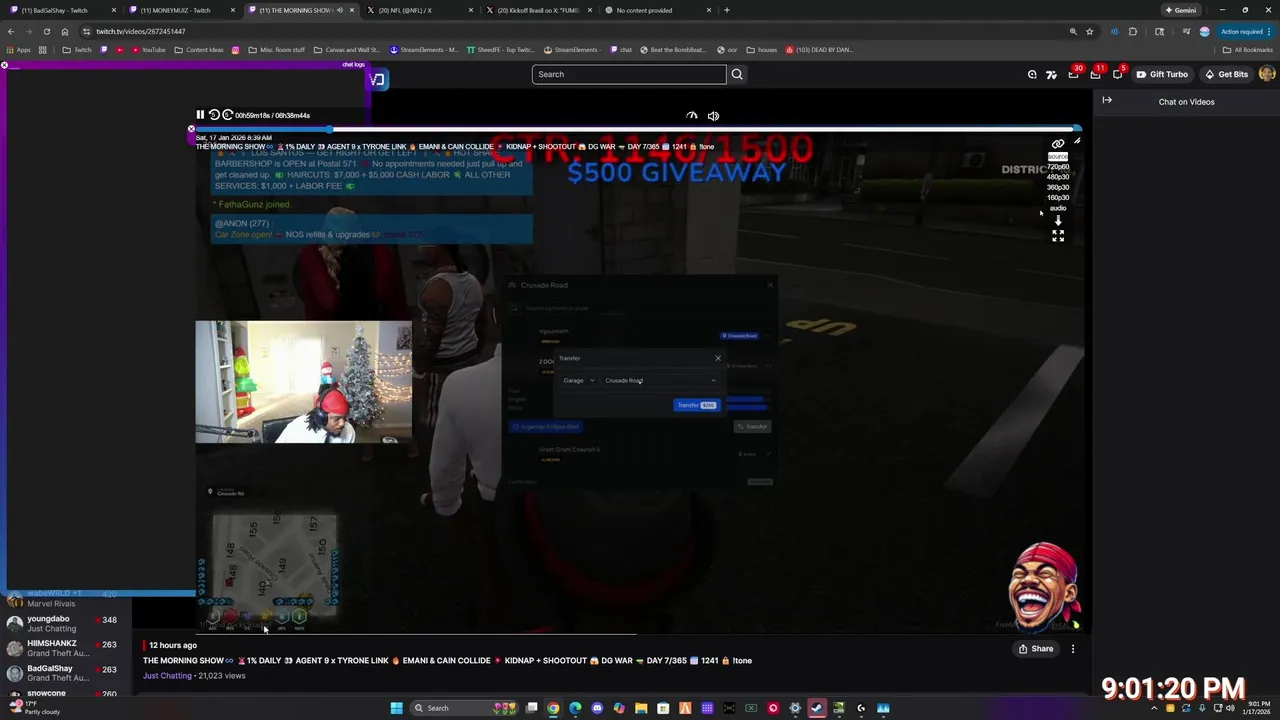
Task: Select source video quality
Action: click(x=1058, y=157)
